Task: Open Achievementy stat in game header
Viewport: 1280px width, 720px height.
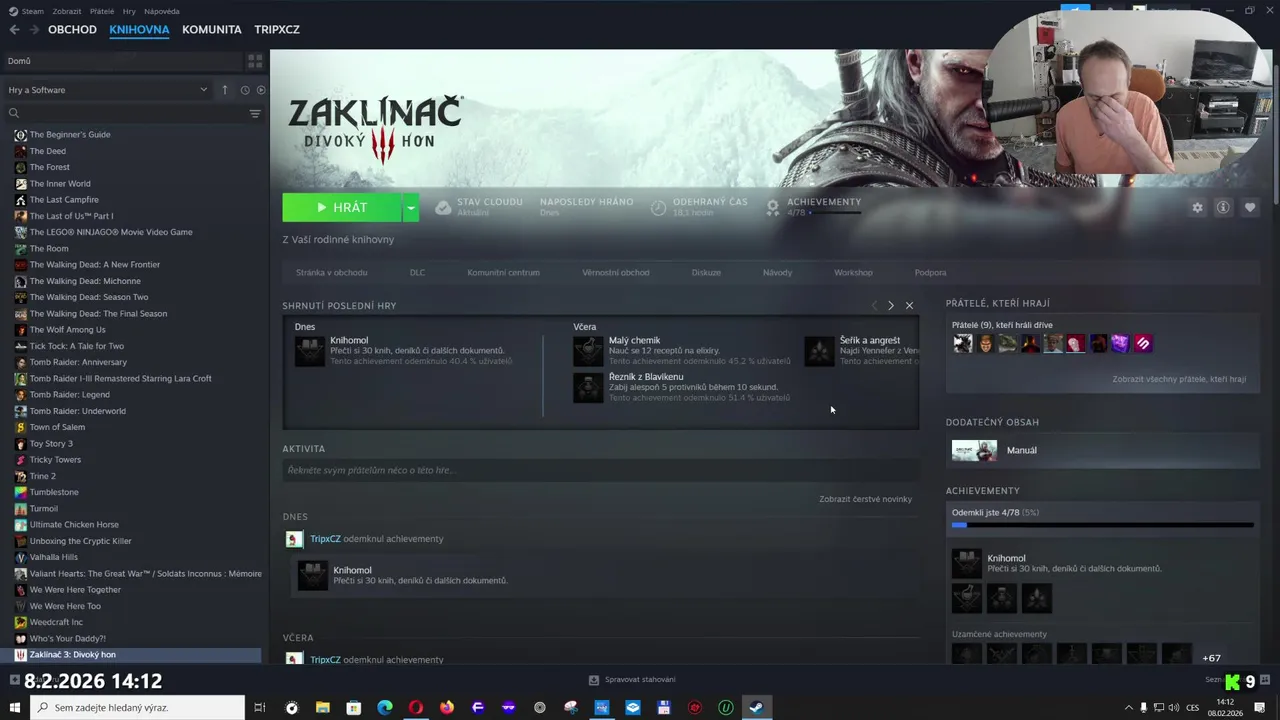Action: coord(813,207)
